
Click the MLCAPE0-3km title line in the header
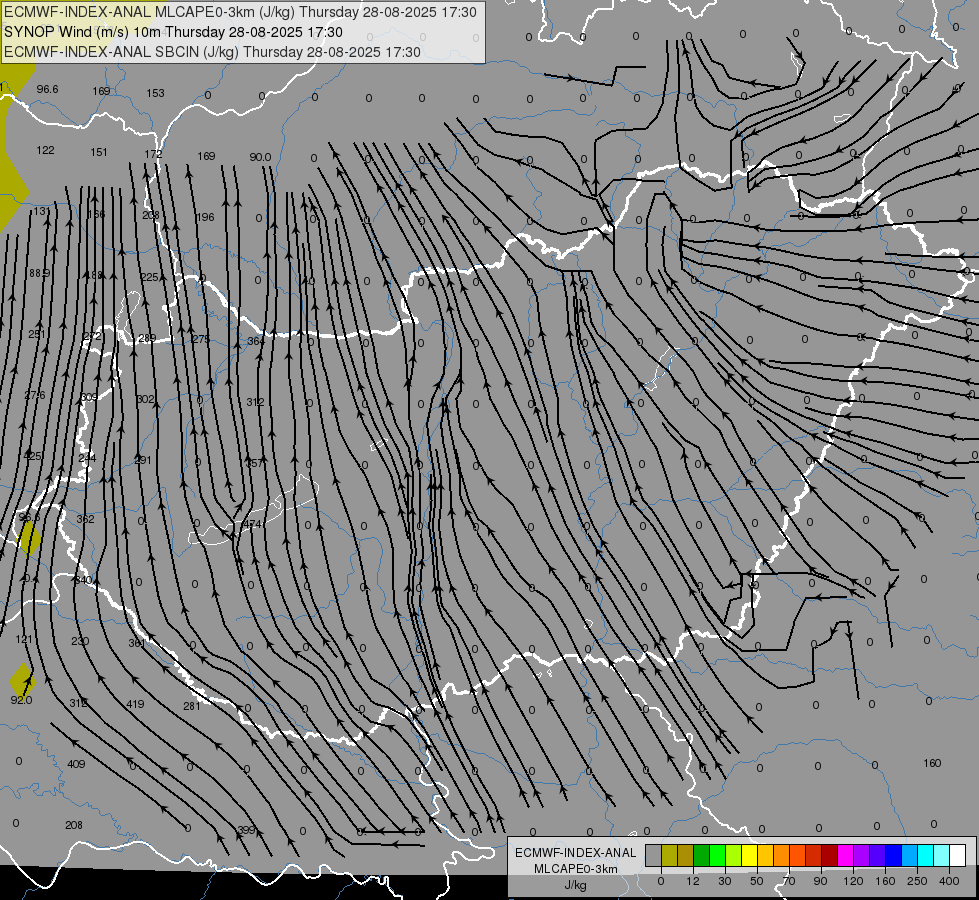click(240, 12)
